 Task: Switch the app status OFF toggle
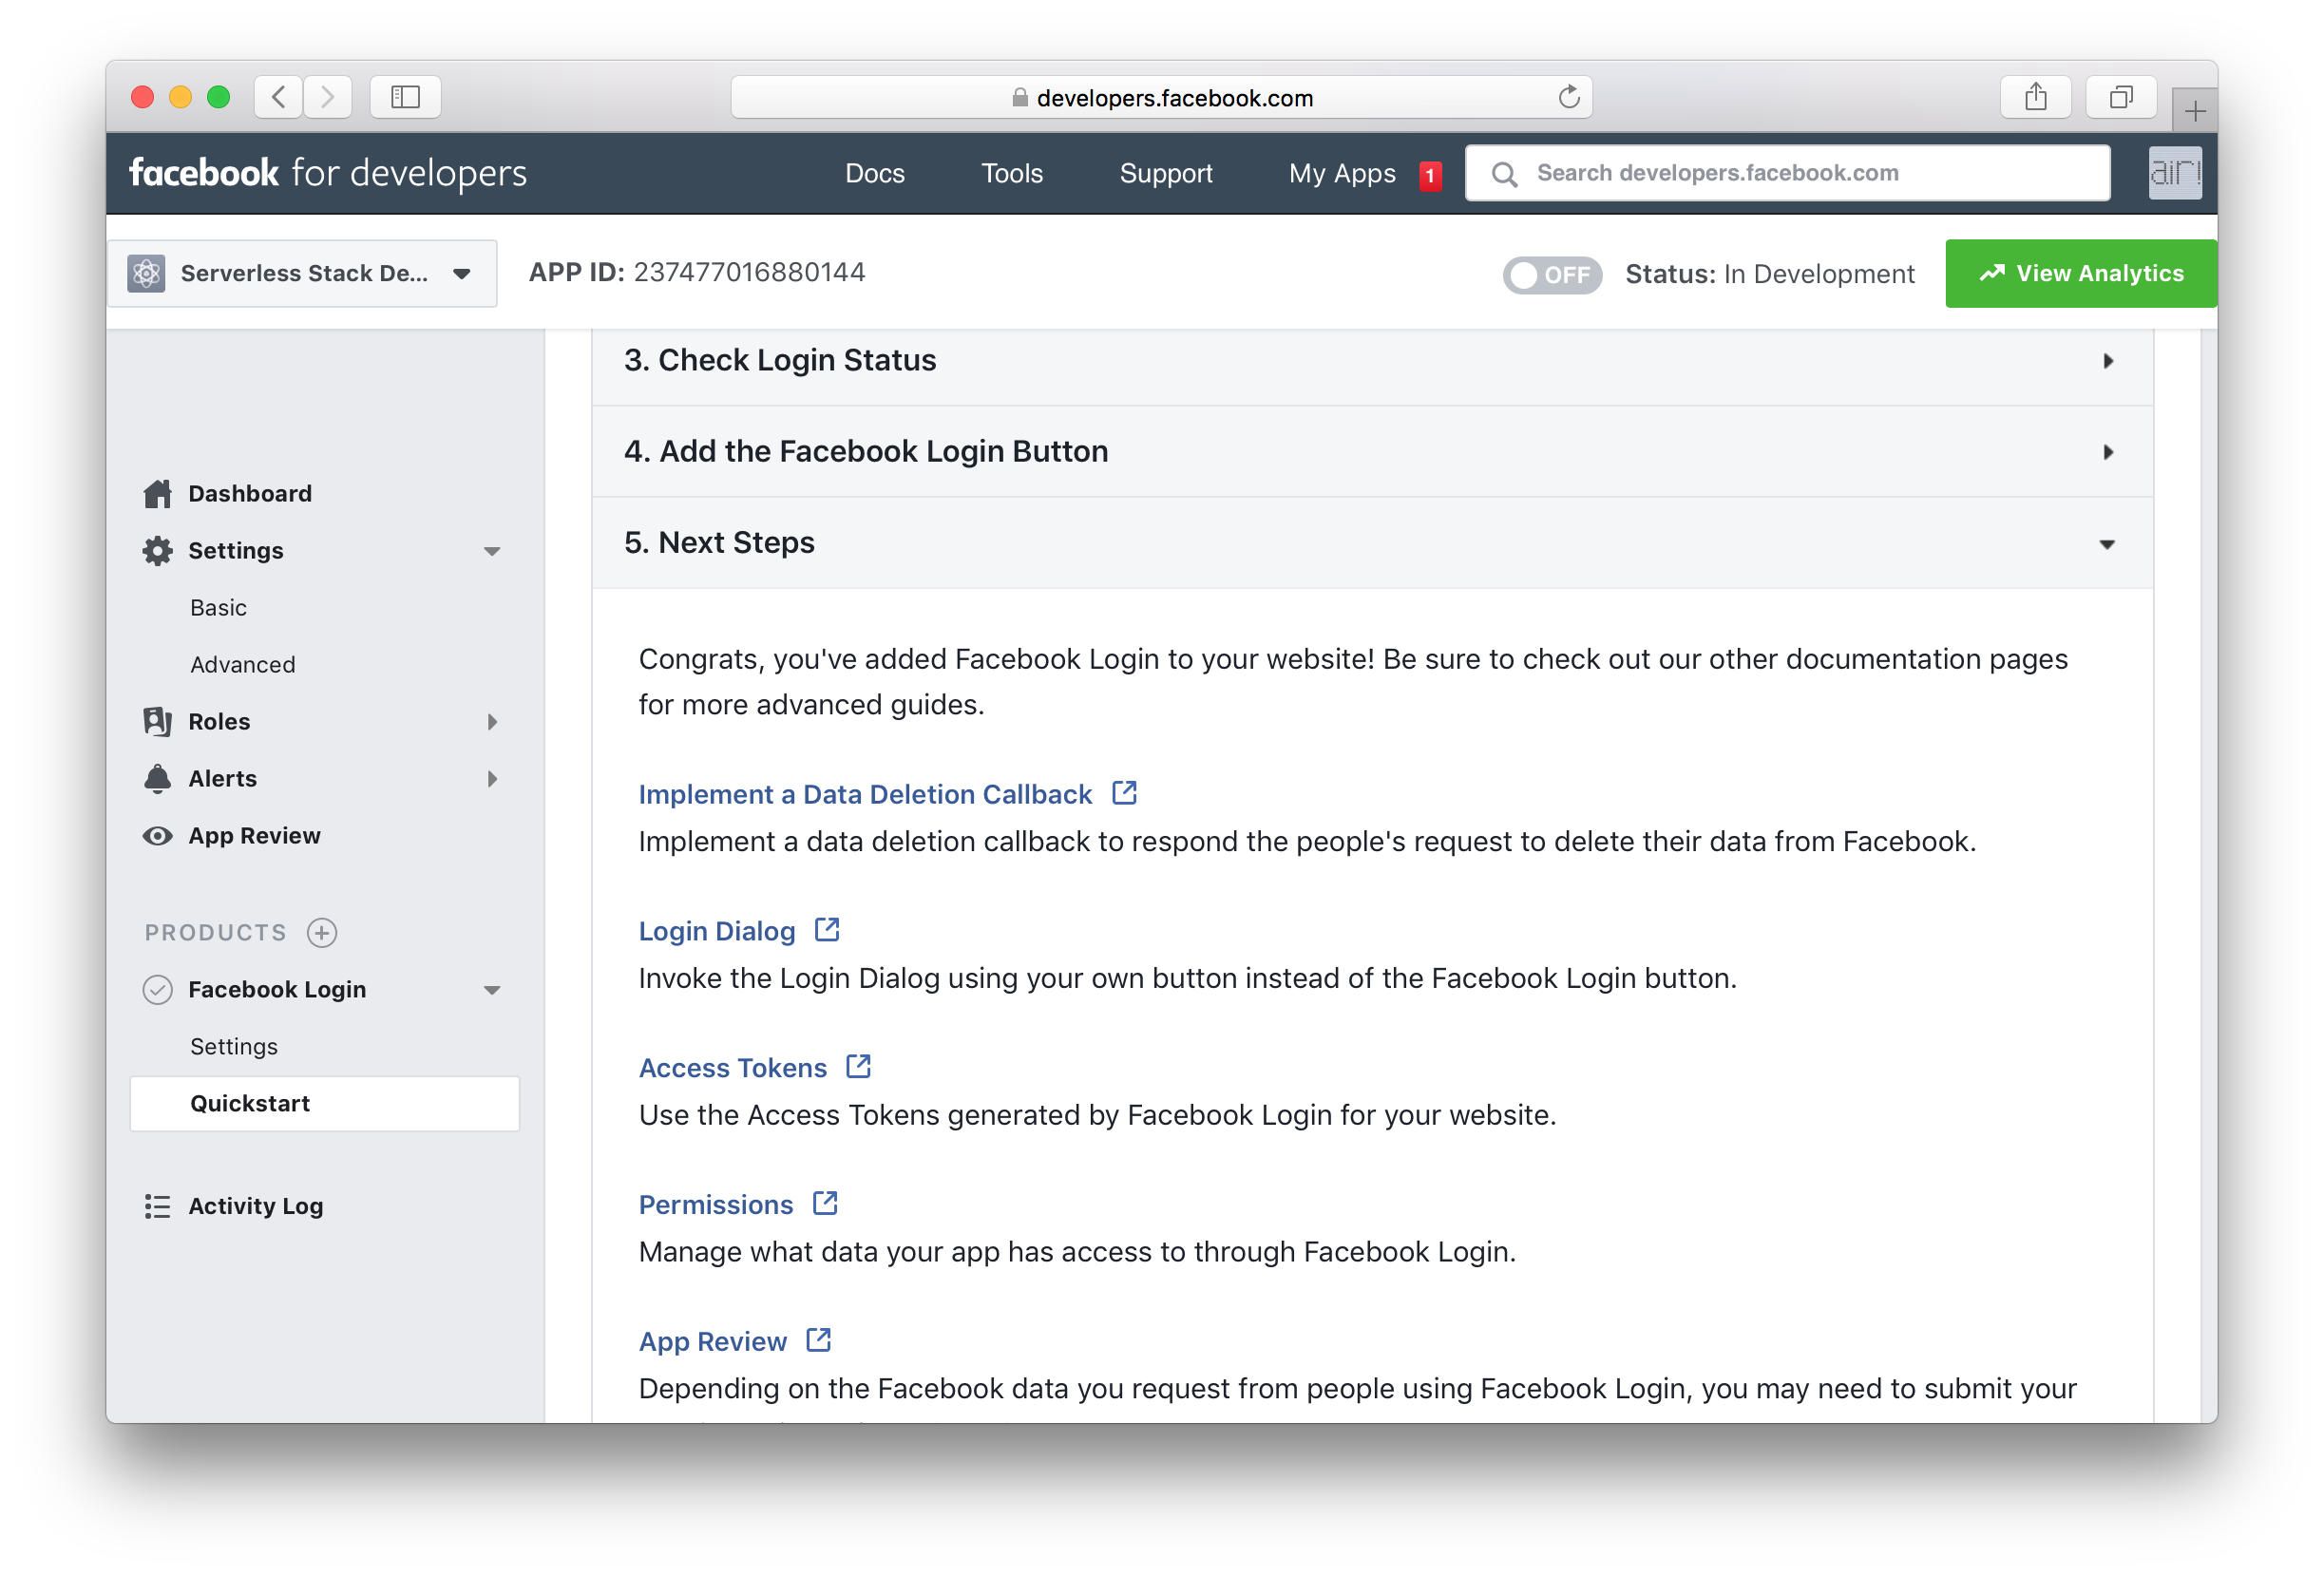click(x=1552, y=274)
